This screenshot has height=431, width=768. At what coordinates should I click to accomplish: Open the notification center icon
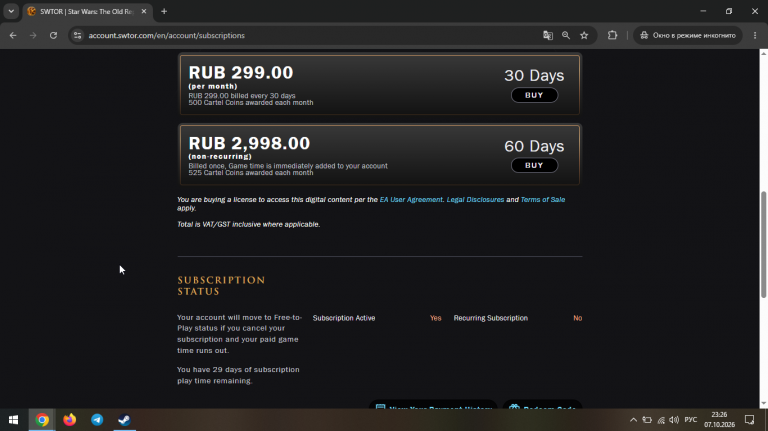pyautogui.click(x=749, y=420)
